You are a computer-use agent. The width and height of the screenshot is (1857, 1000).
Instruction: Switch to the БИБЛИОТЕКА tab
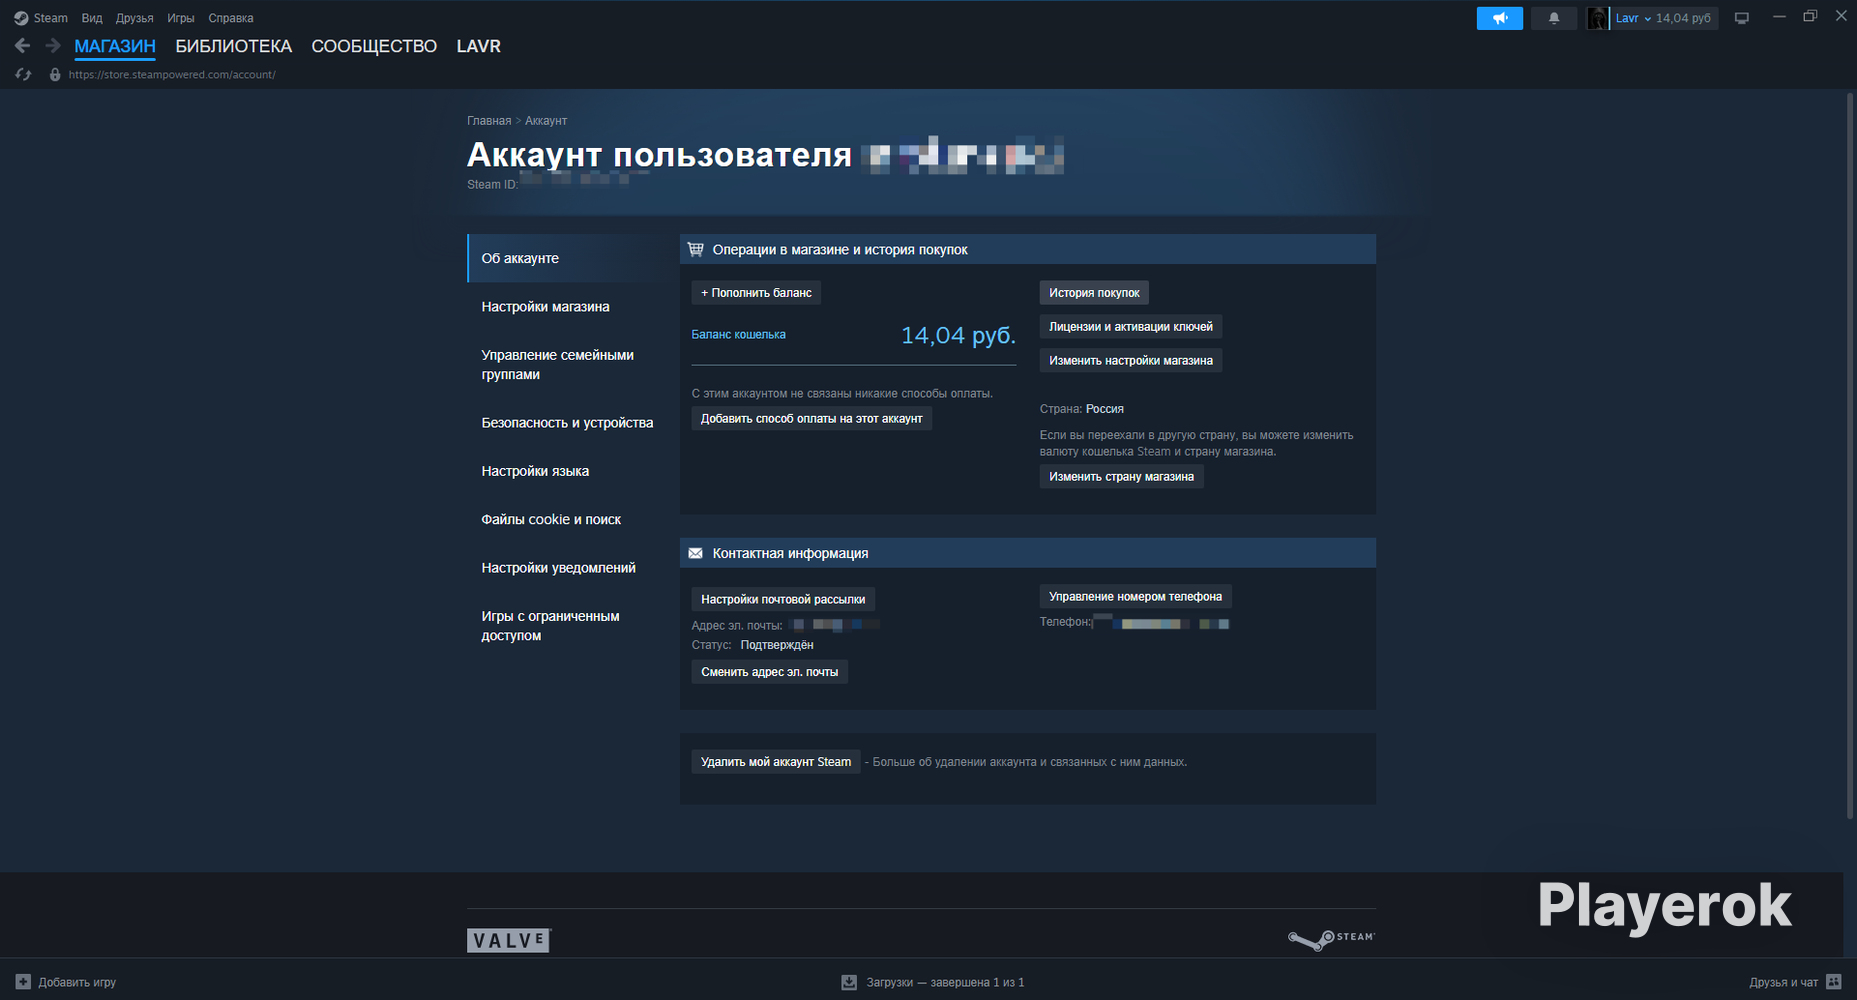(x=234, y=46)
